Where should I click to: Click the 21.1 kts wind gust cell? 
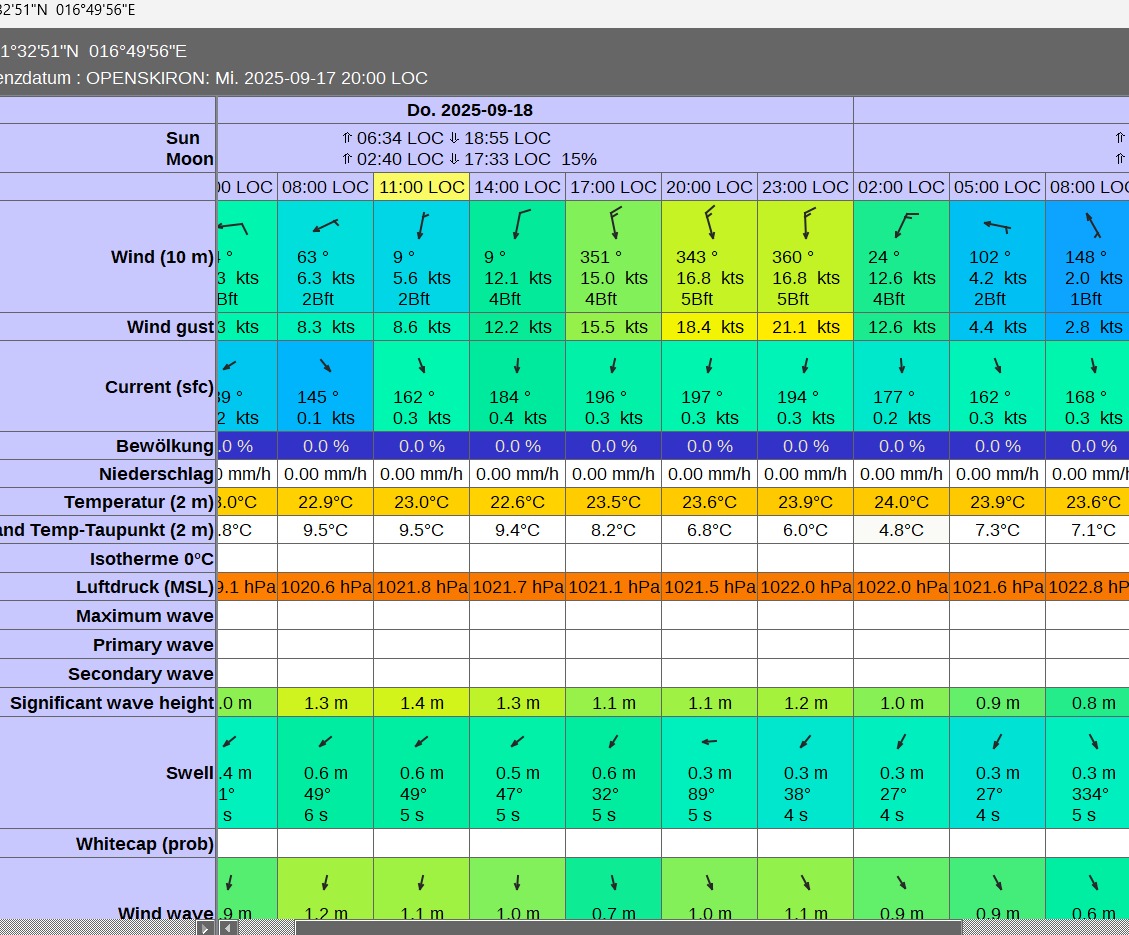[805, 327]
